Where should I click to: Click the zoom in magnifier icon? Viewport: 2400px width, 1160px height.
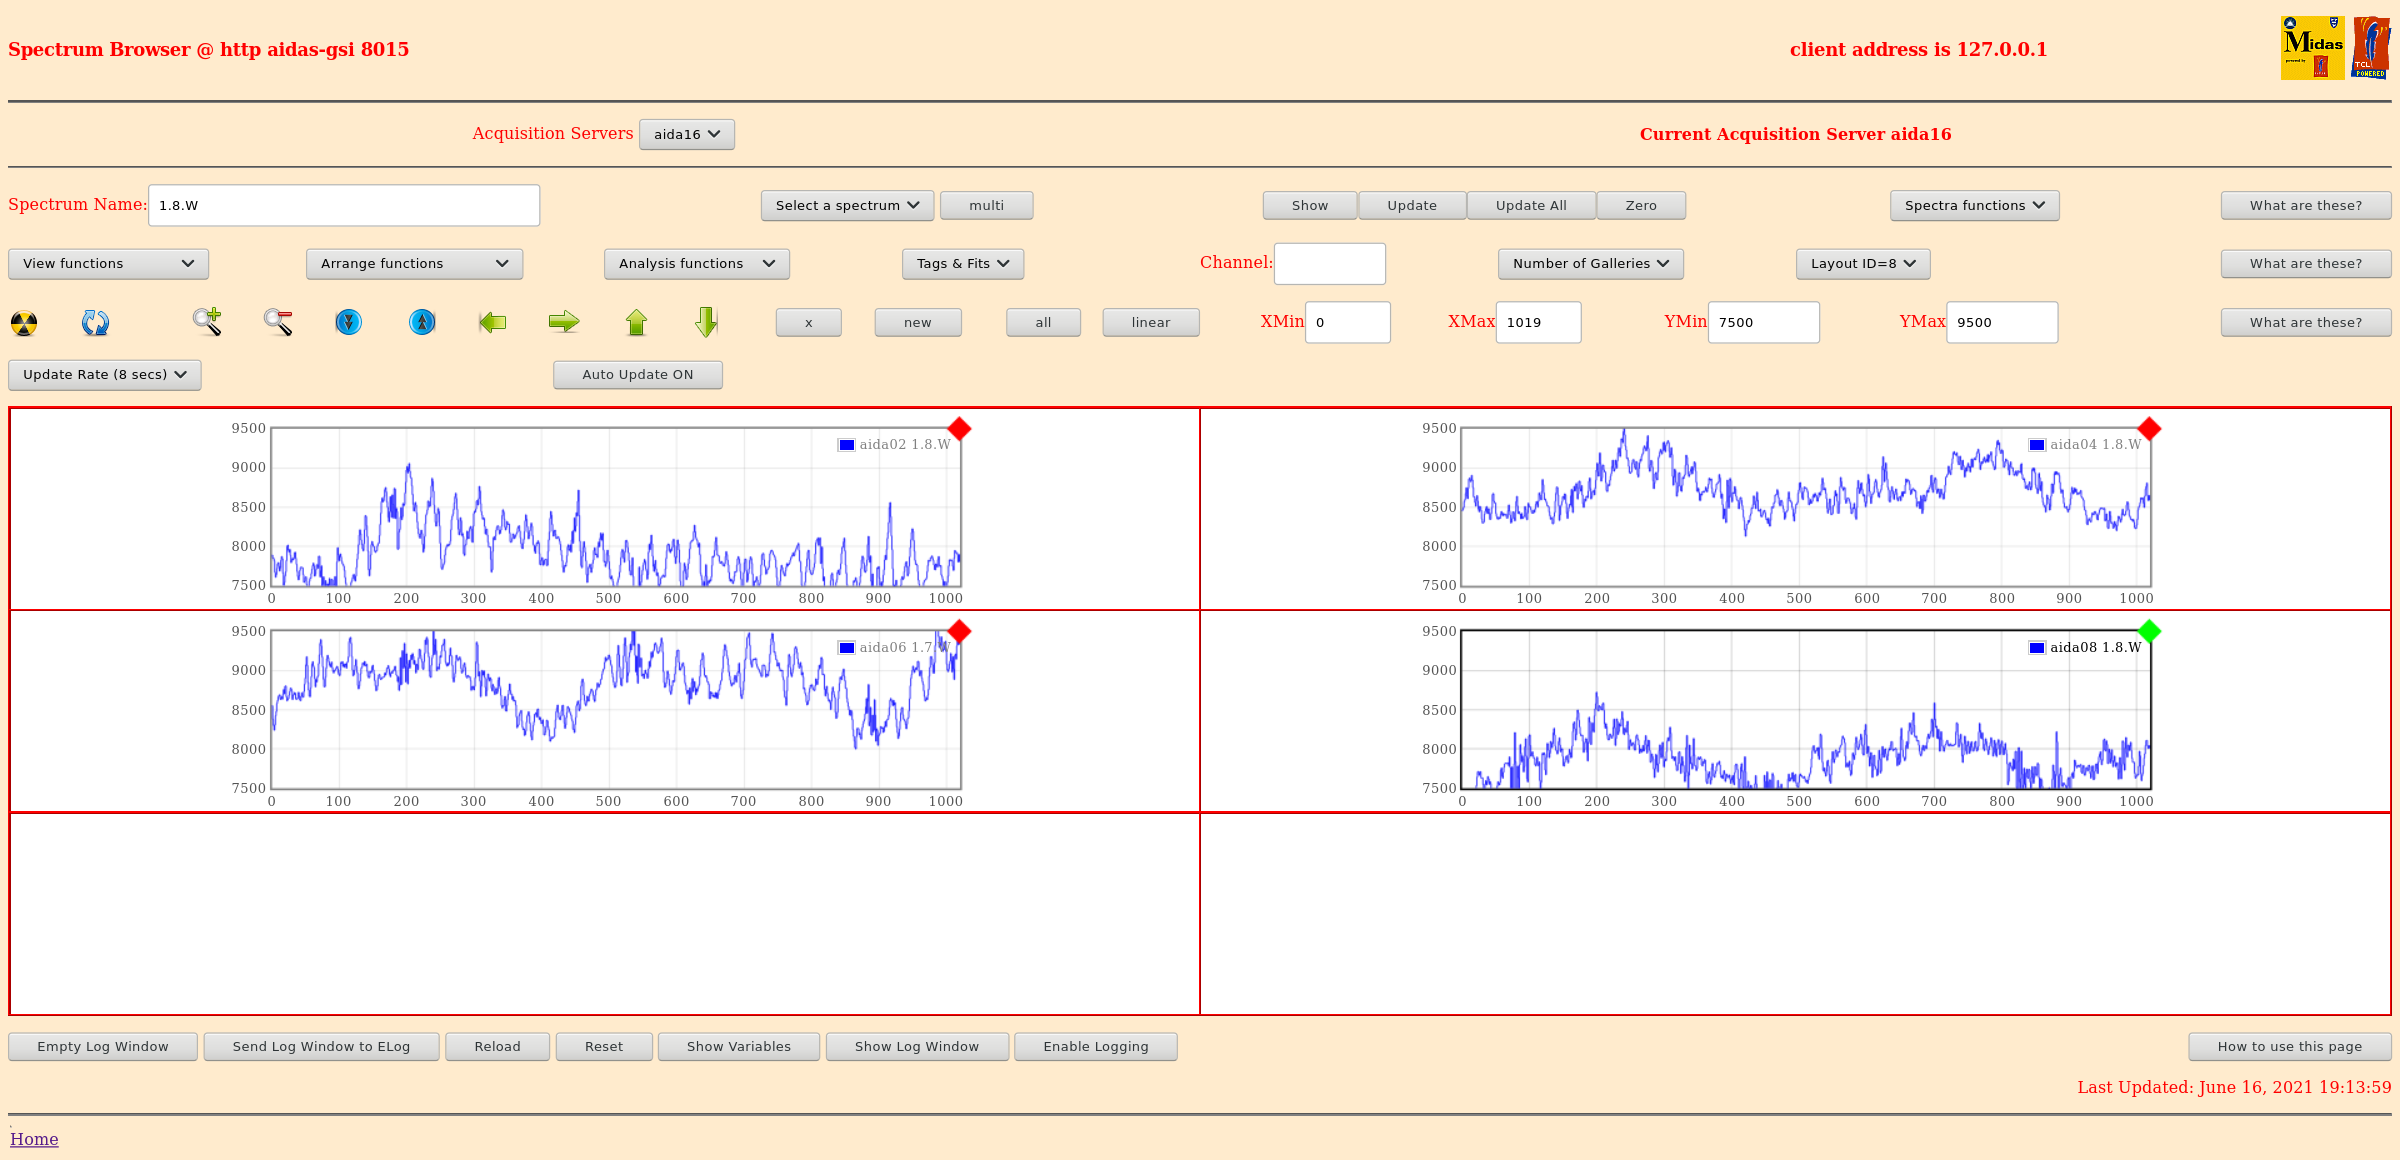tap(207, 322)
